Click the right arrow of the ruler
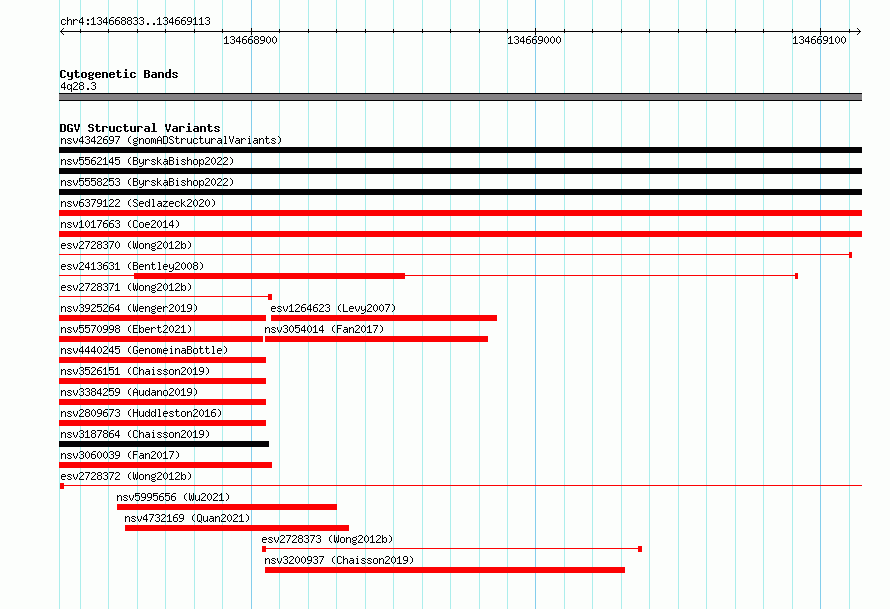Viewport: 890px width, 609px height. 858,31
